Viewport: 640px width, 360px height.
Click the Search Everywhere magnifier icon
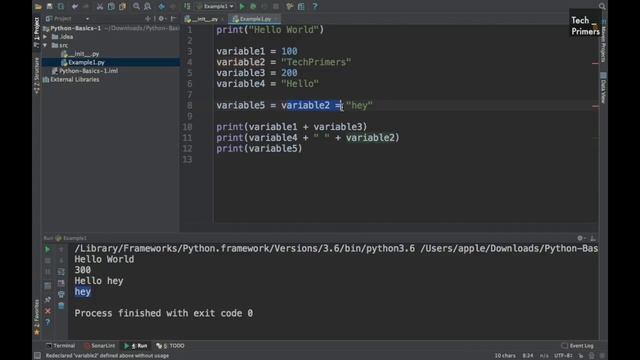click(602, 6)
